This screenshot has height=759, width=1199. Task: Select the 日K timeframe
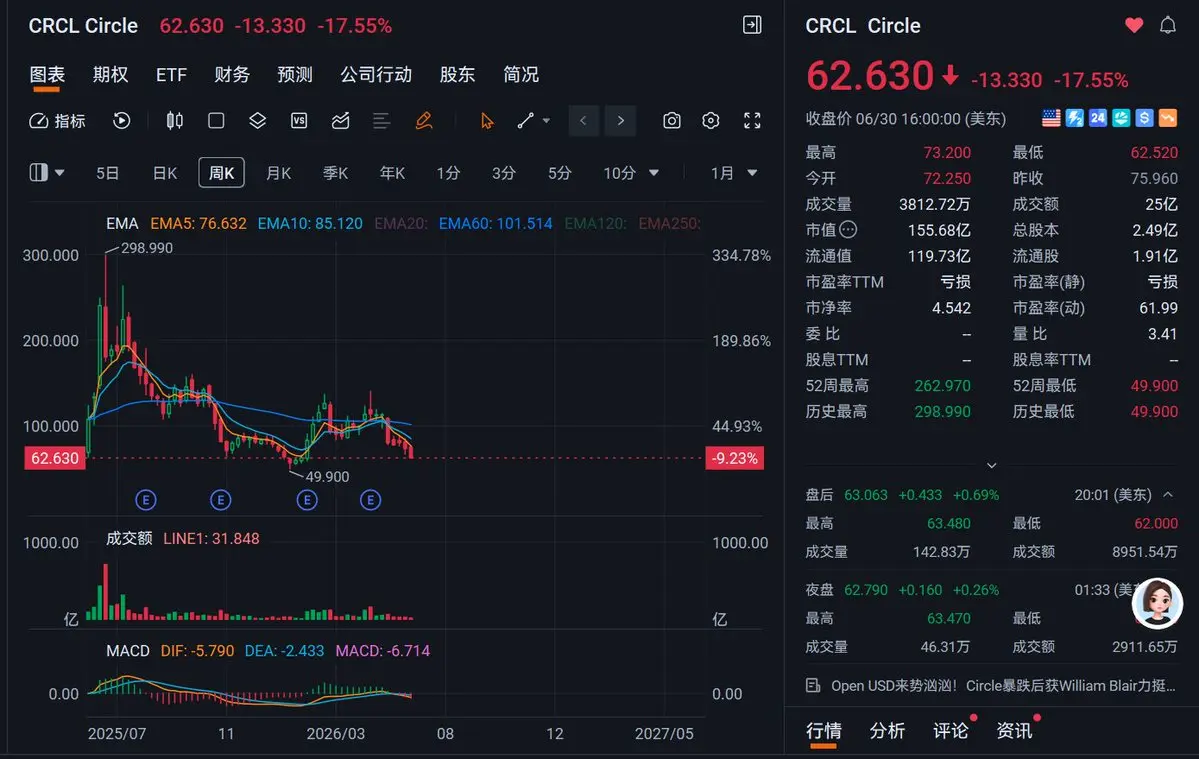164,173
